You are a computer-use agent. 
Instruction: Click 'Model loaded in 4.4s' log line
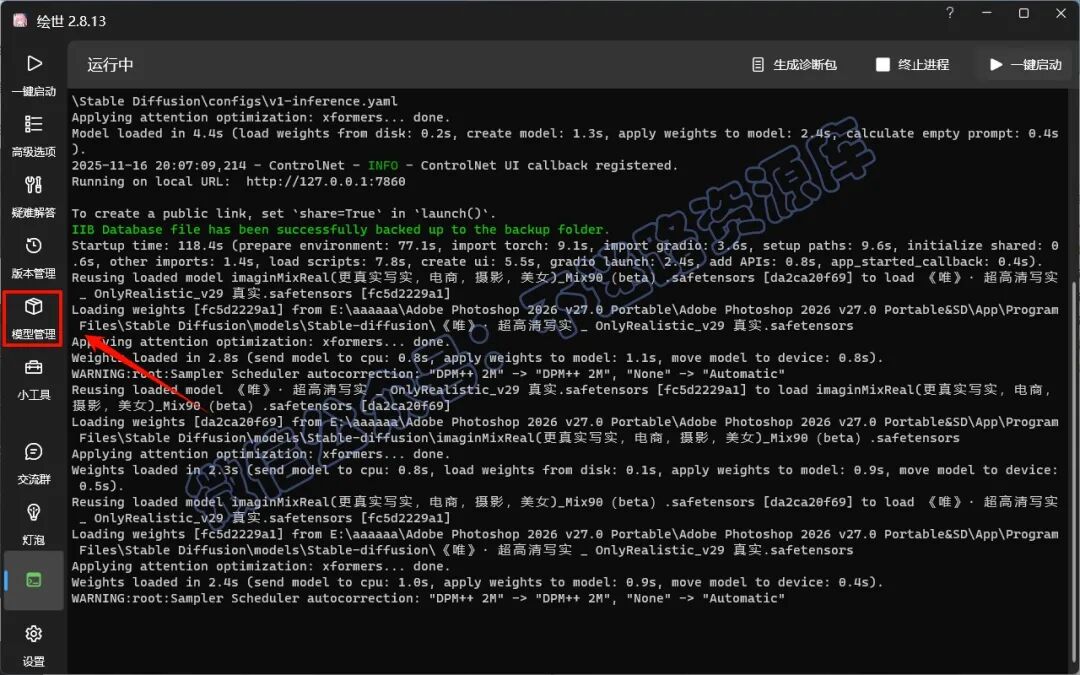565,141
